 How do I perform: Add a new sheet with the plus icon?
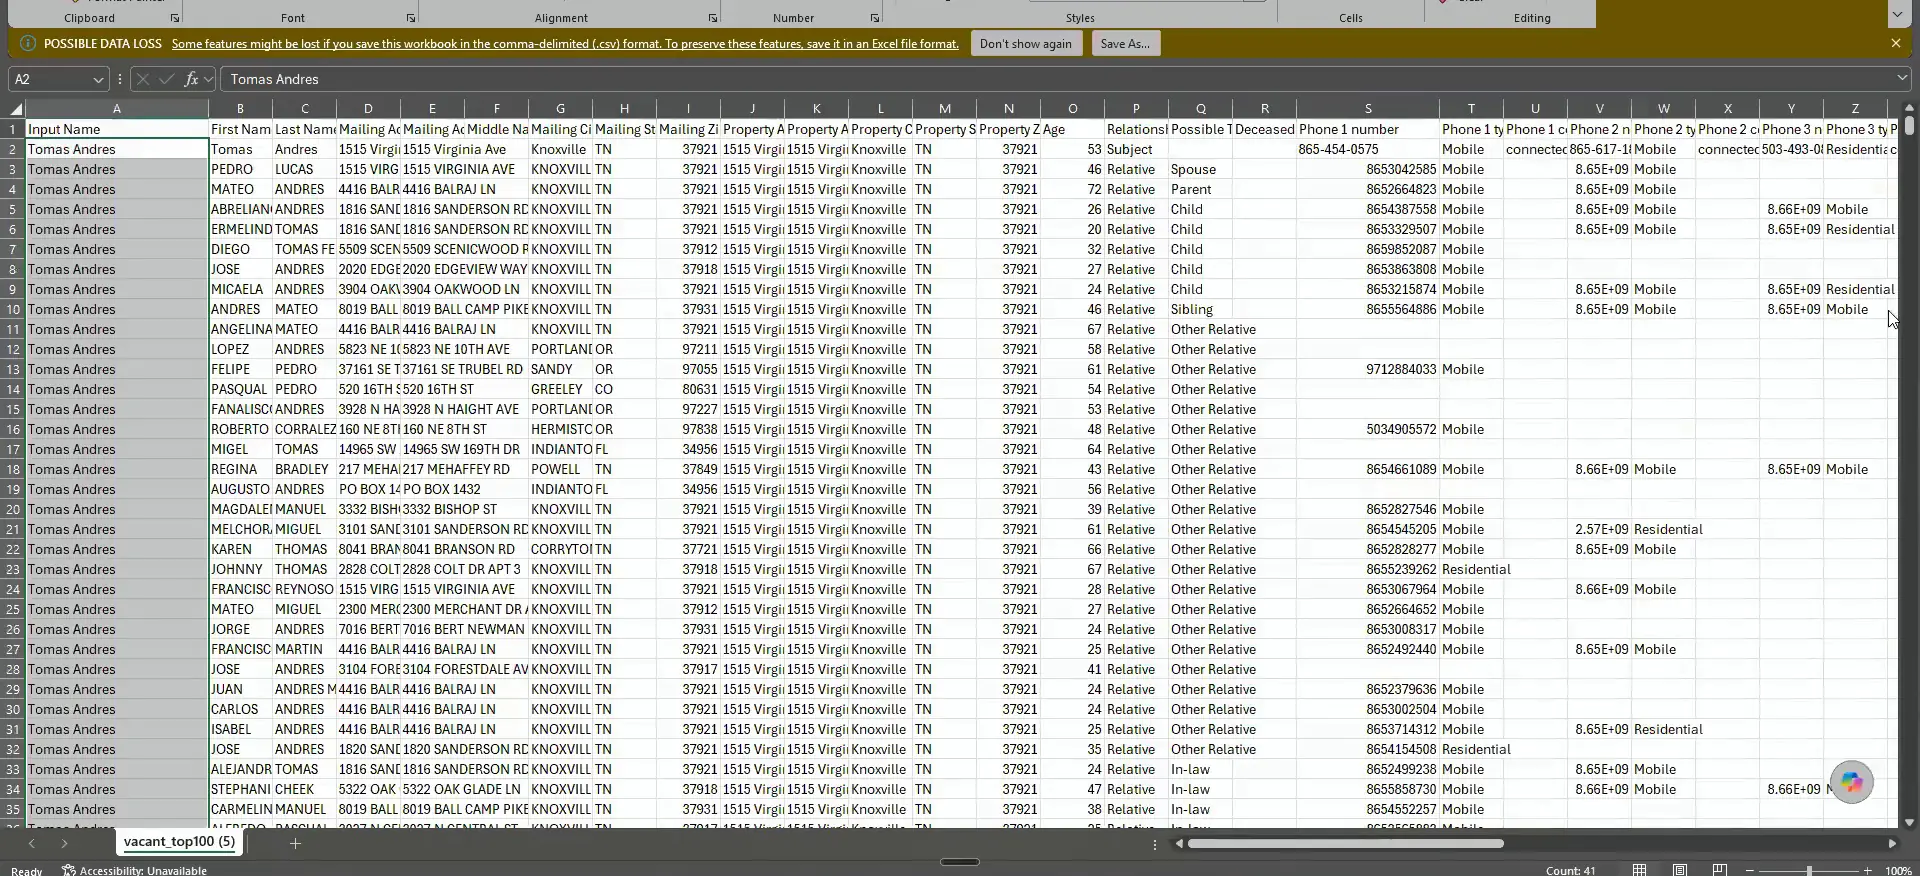[x=295, y=843]
